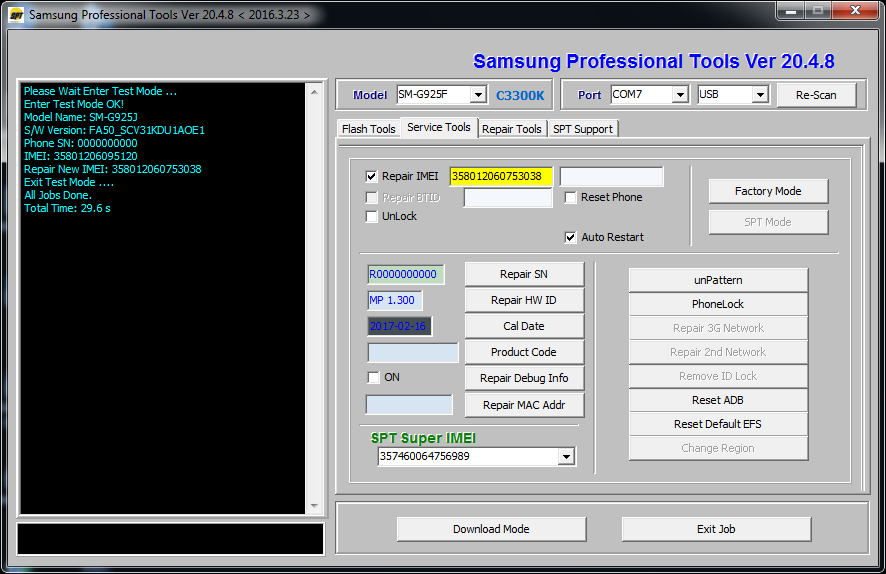
Task: Click the empty MAC address field
Action: 409,405
